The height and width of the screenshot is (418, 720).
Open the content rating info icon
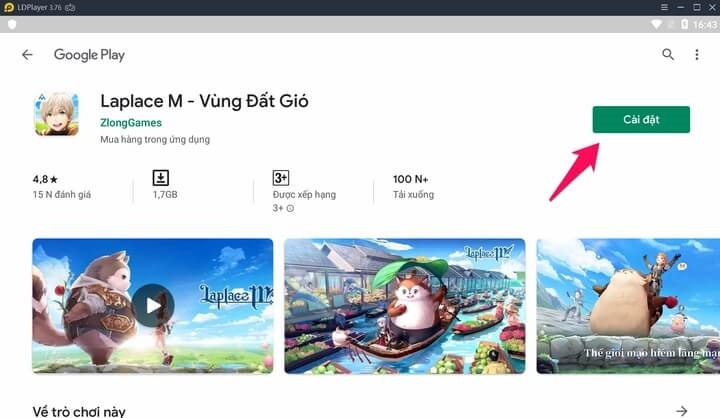(x=290, y=208)
